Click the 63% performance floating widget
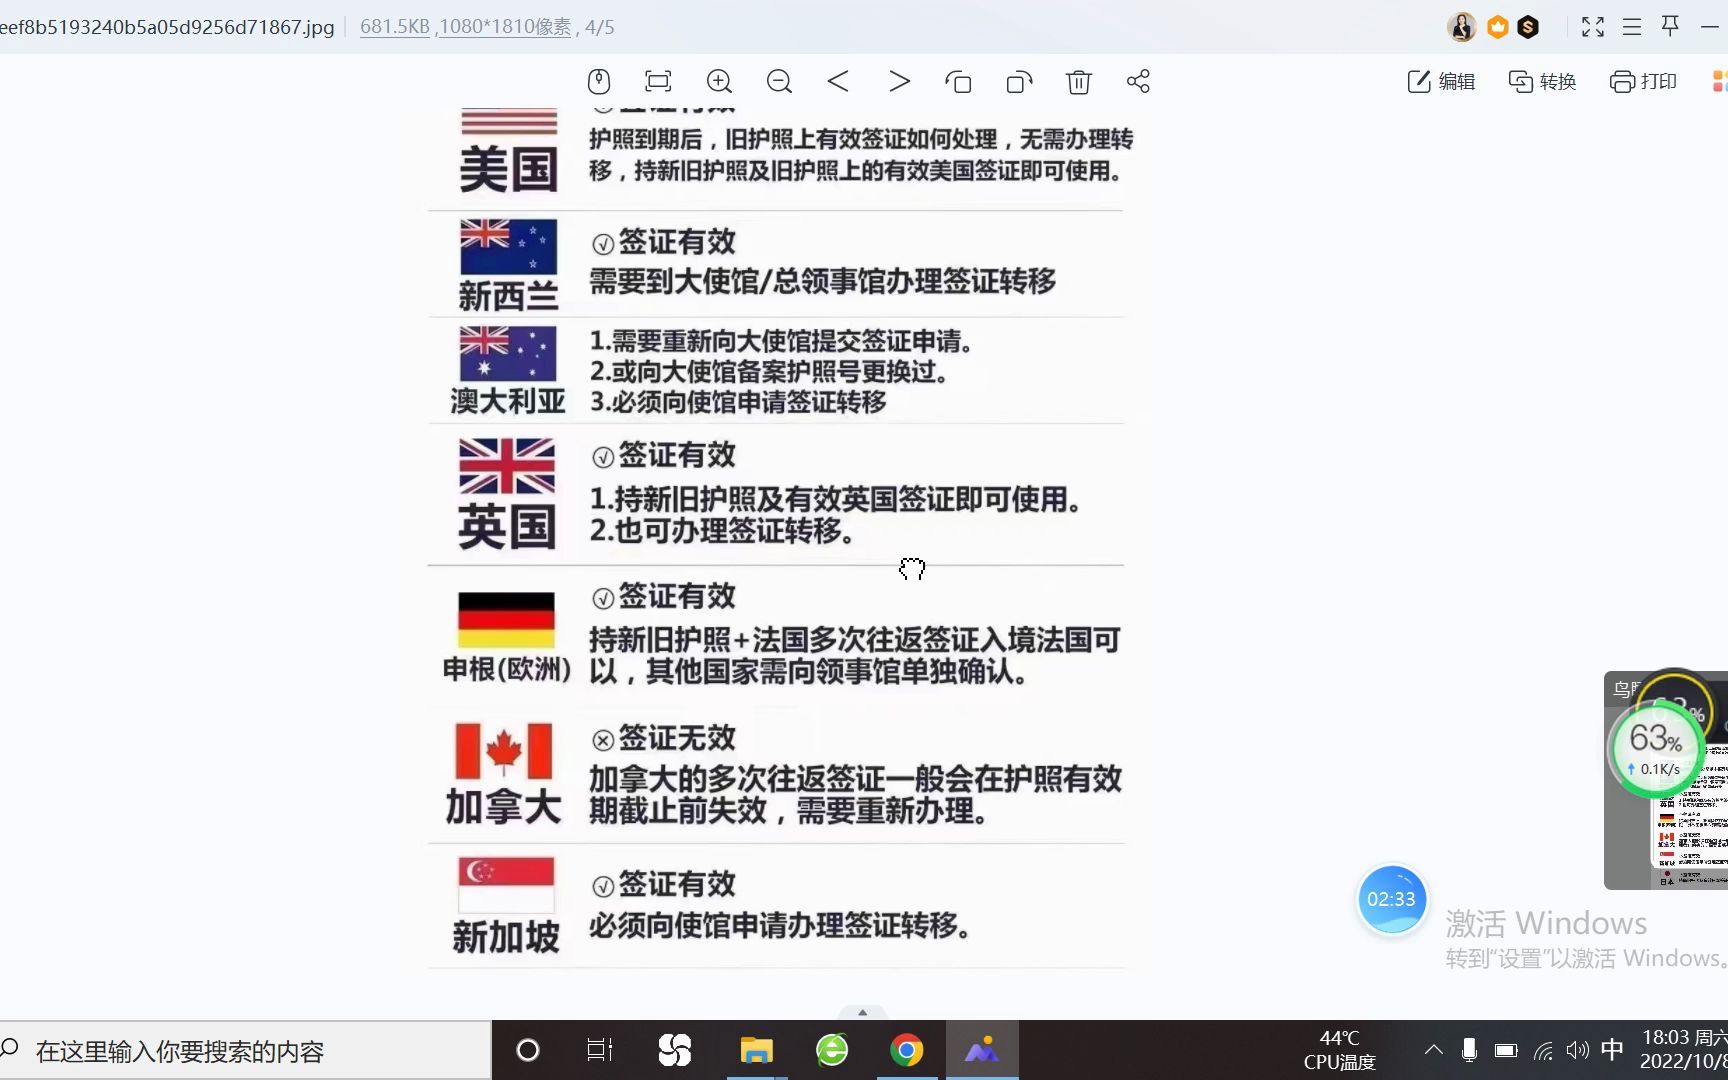This screenshot has height=1080, width=1728. click(x=1656, y=748)
